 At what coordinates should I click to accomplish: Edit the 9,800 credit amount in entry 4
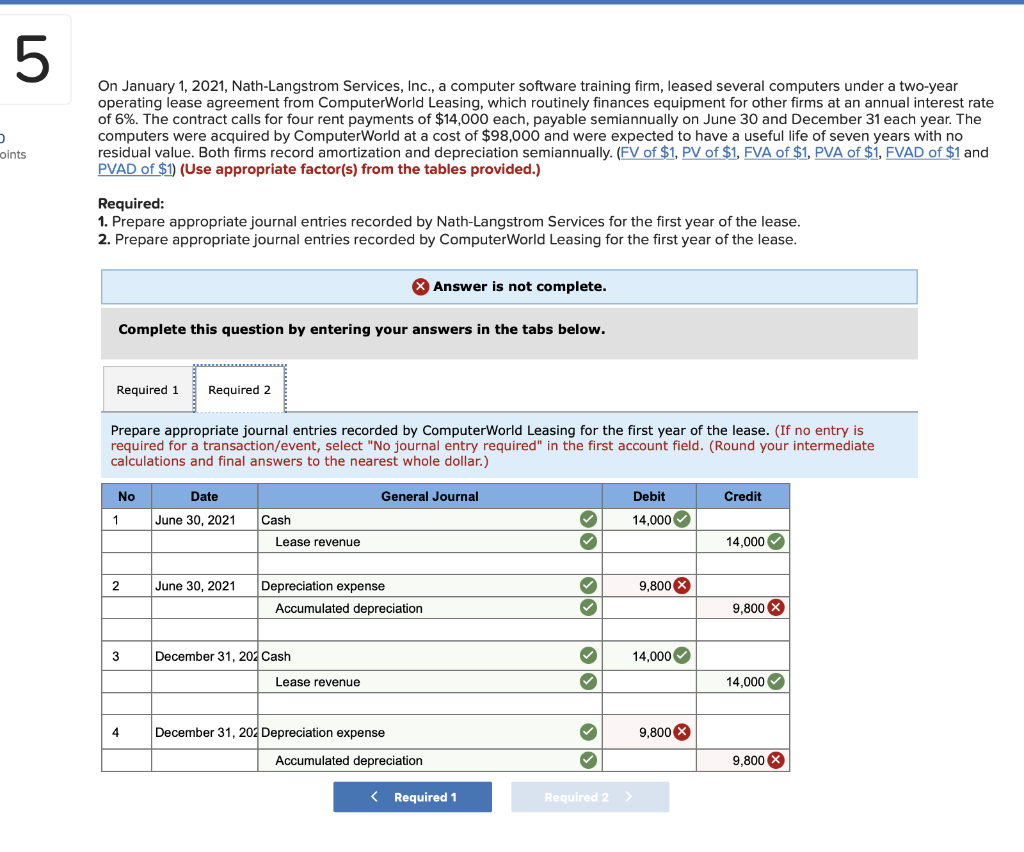click(x=743, y=761)
